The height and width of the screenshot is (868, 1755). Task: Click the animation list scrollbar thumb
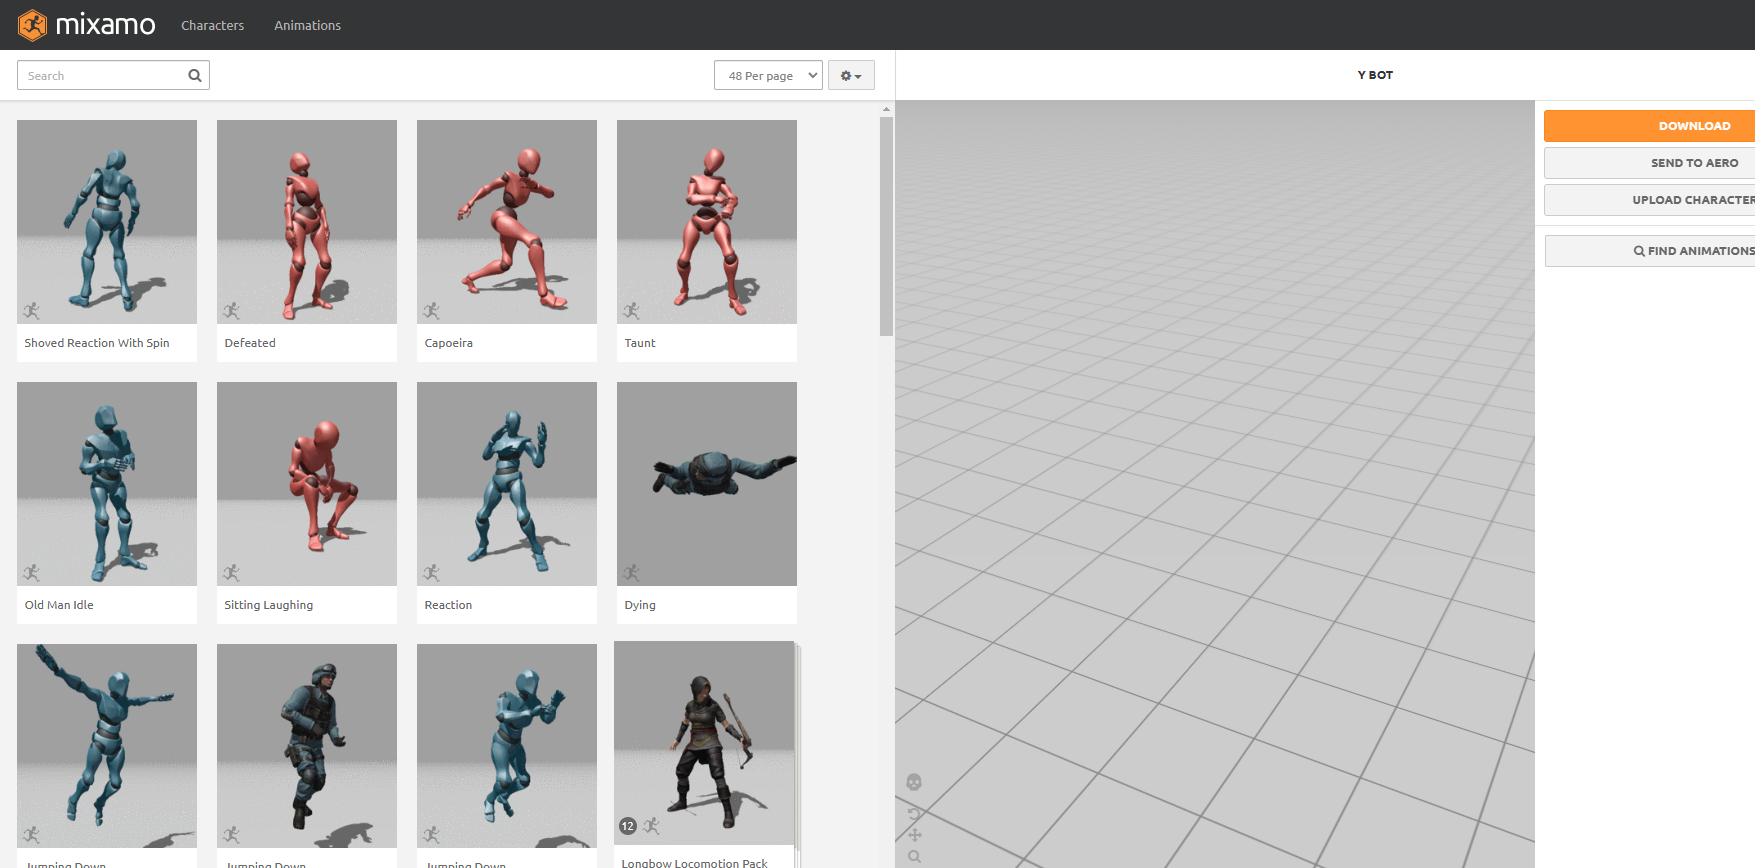click(886, 227)
